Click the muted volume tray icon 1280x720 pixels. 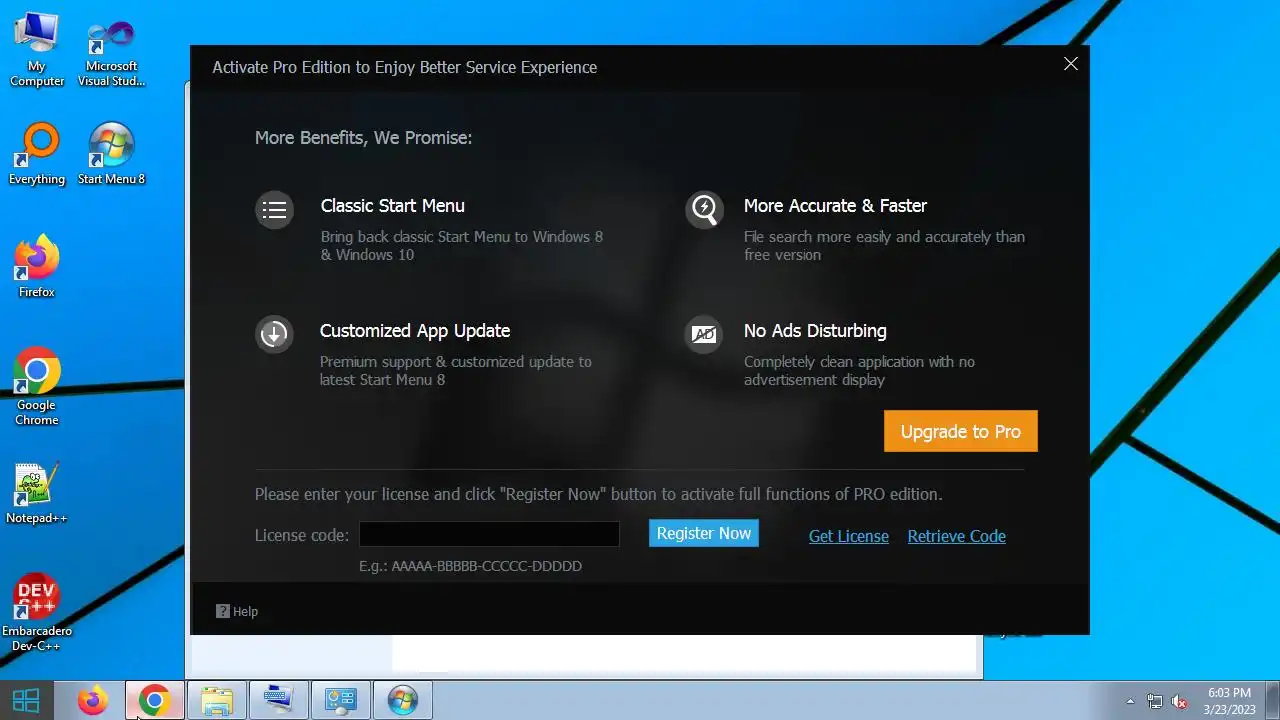click(1180, 701)
